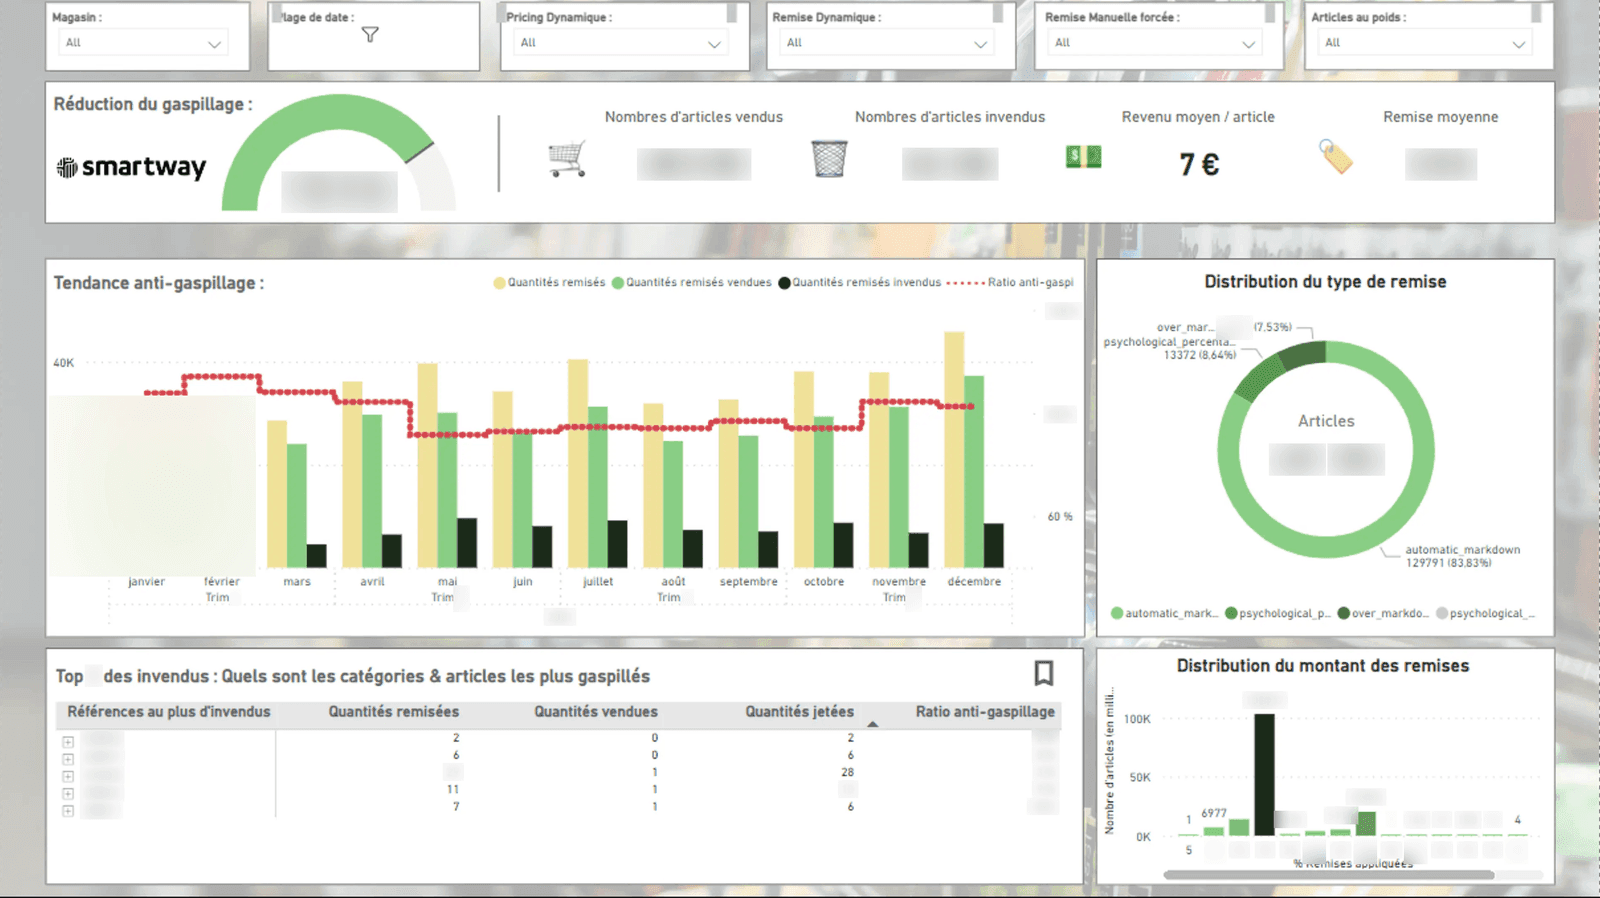This screenshot has width=1600, height=898.
Task: Open the Pricing Dynamique slicer dropdown
Action: point(620,43)
